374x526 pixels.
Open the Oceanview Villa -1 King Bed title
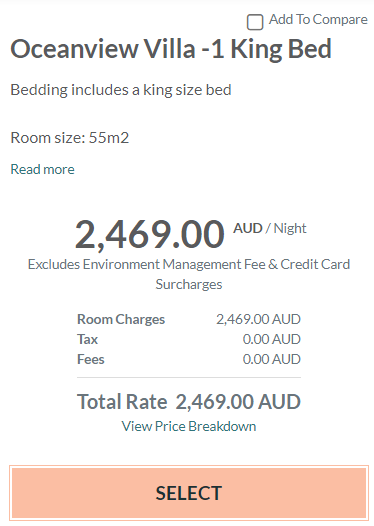click(171, 49)
